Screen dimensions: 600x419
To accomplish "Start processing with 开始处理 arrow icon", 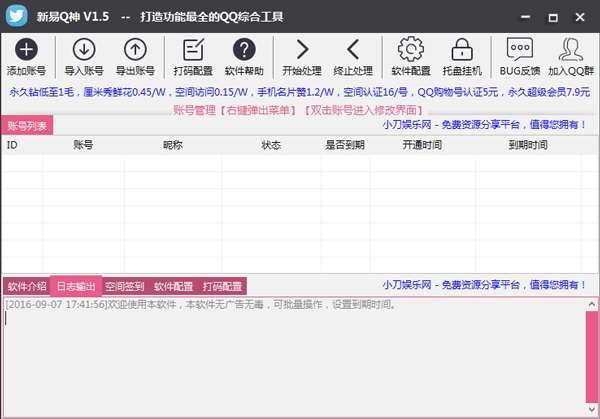I will tap(302, 49).
